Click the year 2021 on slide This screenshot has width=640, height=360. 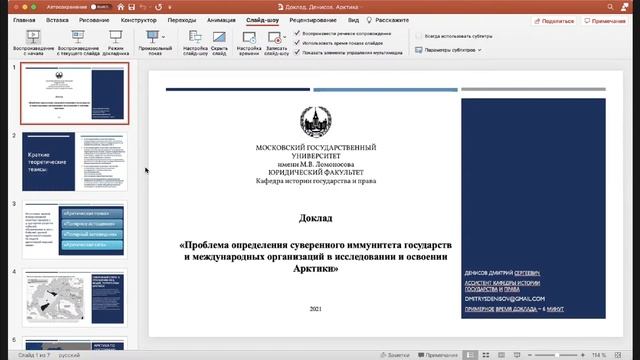click(316, 309)
